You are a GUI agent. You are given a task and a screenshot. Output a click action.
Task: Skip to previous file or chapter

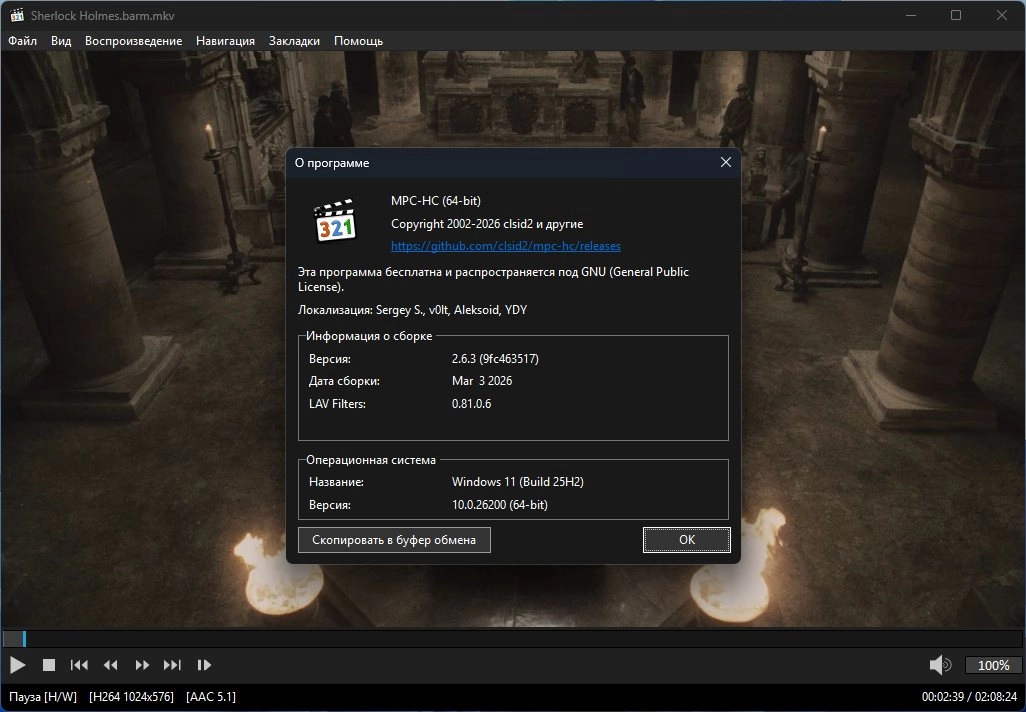79,665
